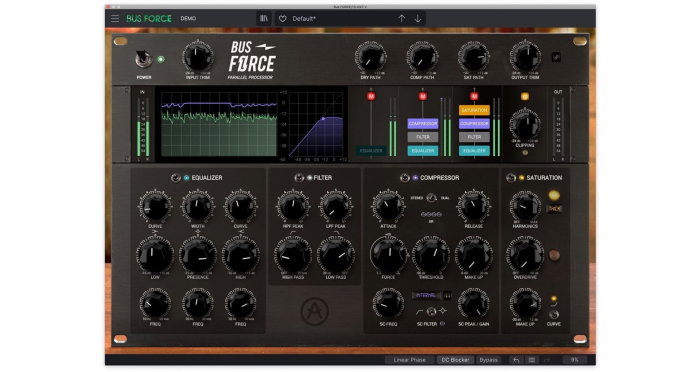Load previous preset with up arrow
700x372 pixels.
click(x=401, y=18)
